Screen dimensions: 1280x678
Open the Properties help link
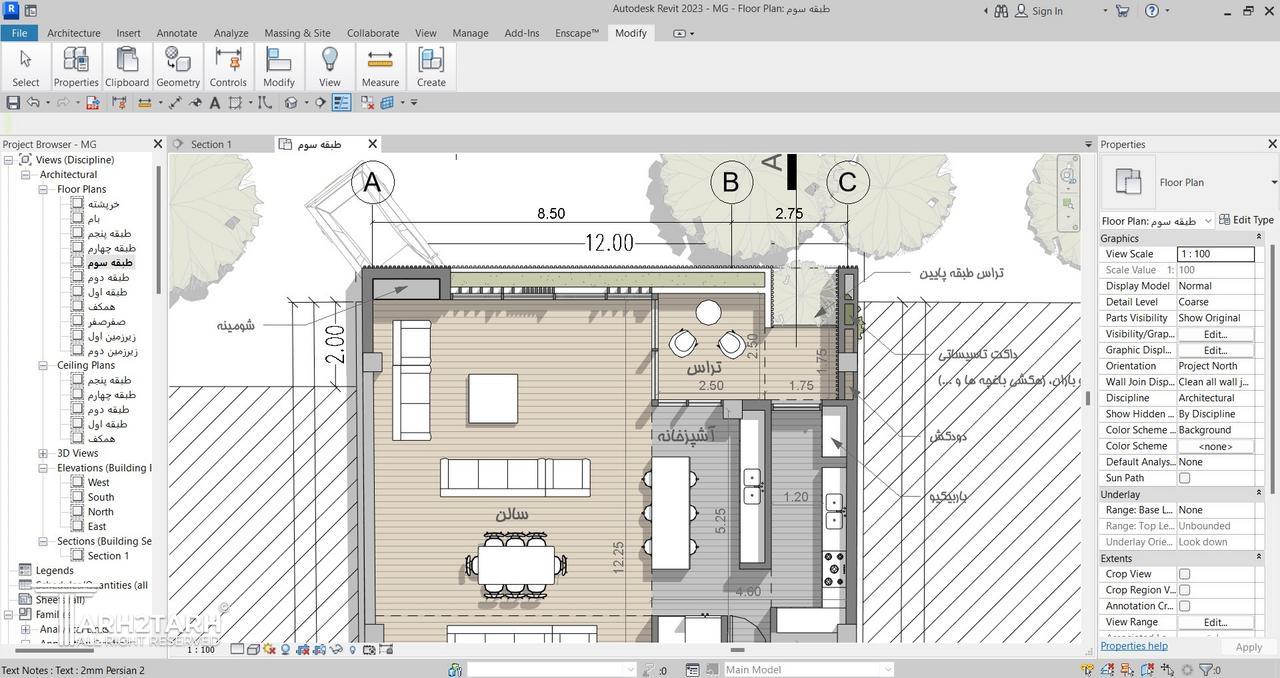[x=1133, y=646]
